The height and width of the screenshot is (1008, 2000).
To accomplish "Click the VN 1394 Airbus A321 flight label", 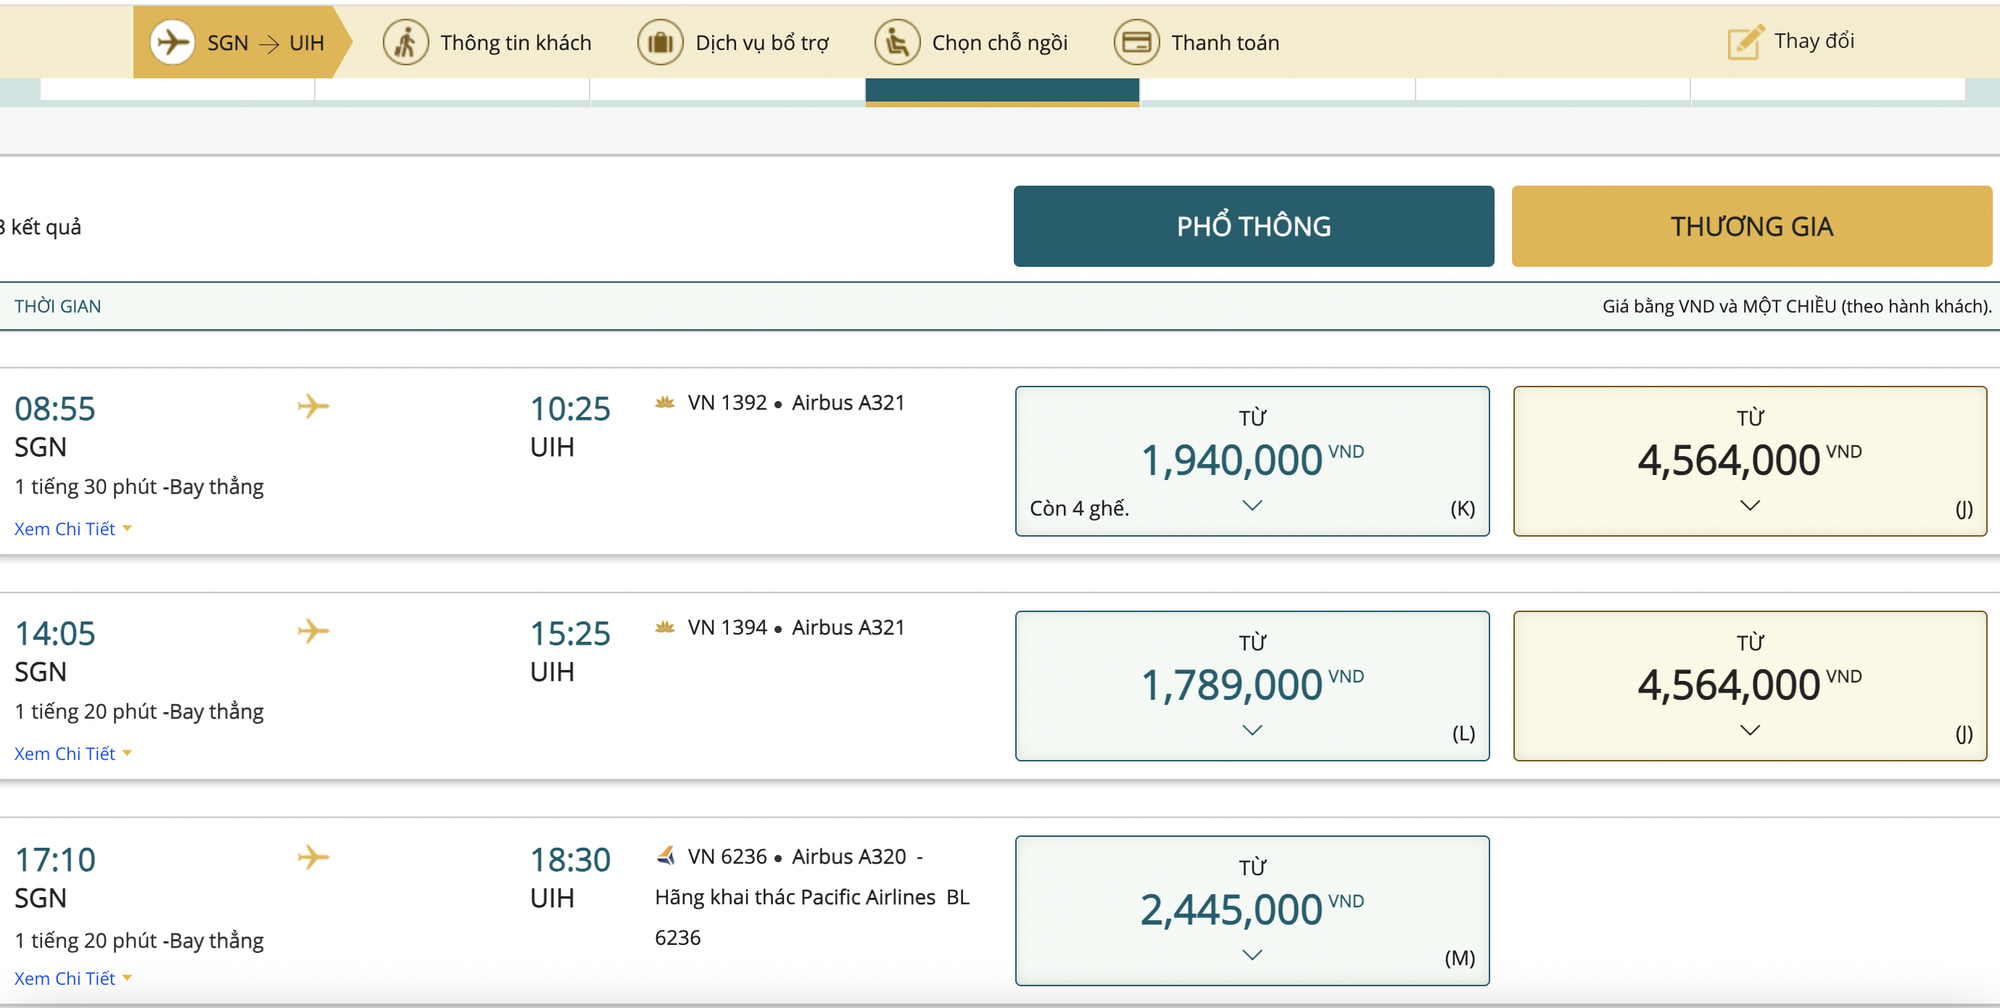I will point(796,627).
